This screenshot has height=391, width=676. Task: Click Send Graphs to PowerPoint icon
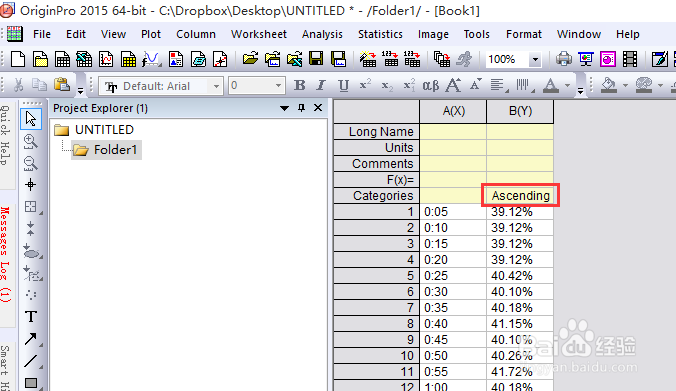click(x=607, y=59)
